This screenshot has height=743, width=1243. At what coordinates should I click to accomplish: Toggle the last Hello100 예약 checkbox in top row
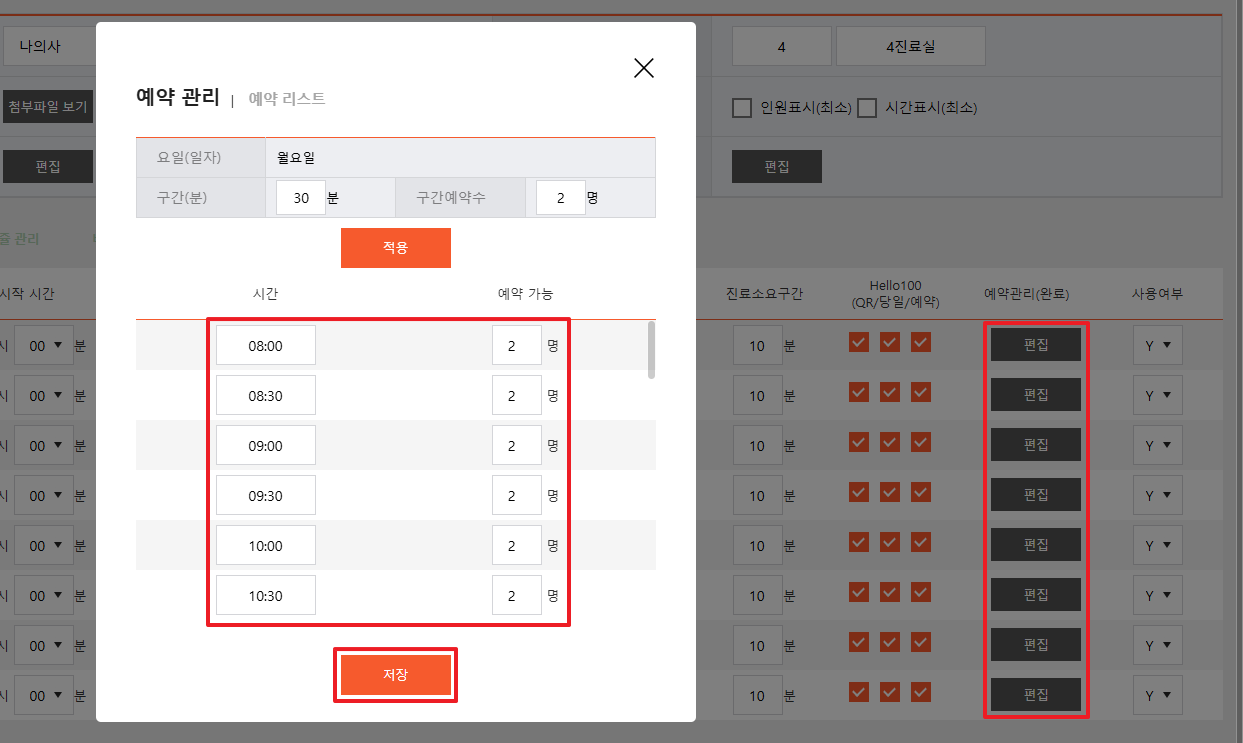[921, 342]
